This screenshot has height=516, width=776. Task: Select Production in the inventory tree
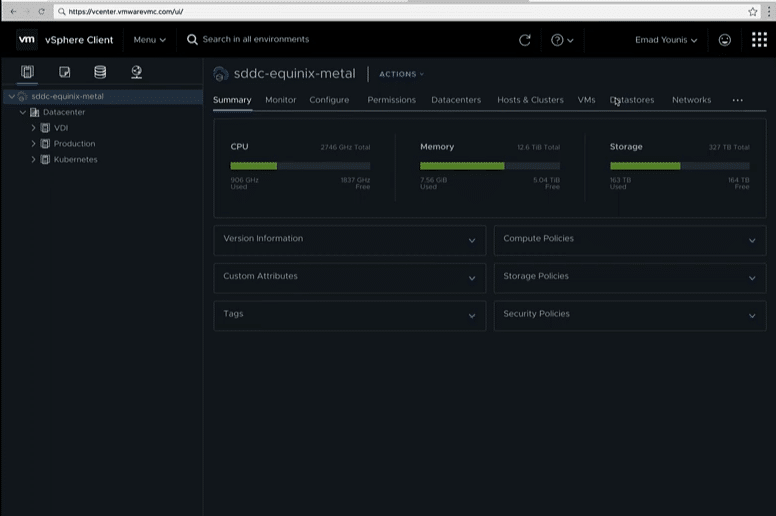74,144
